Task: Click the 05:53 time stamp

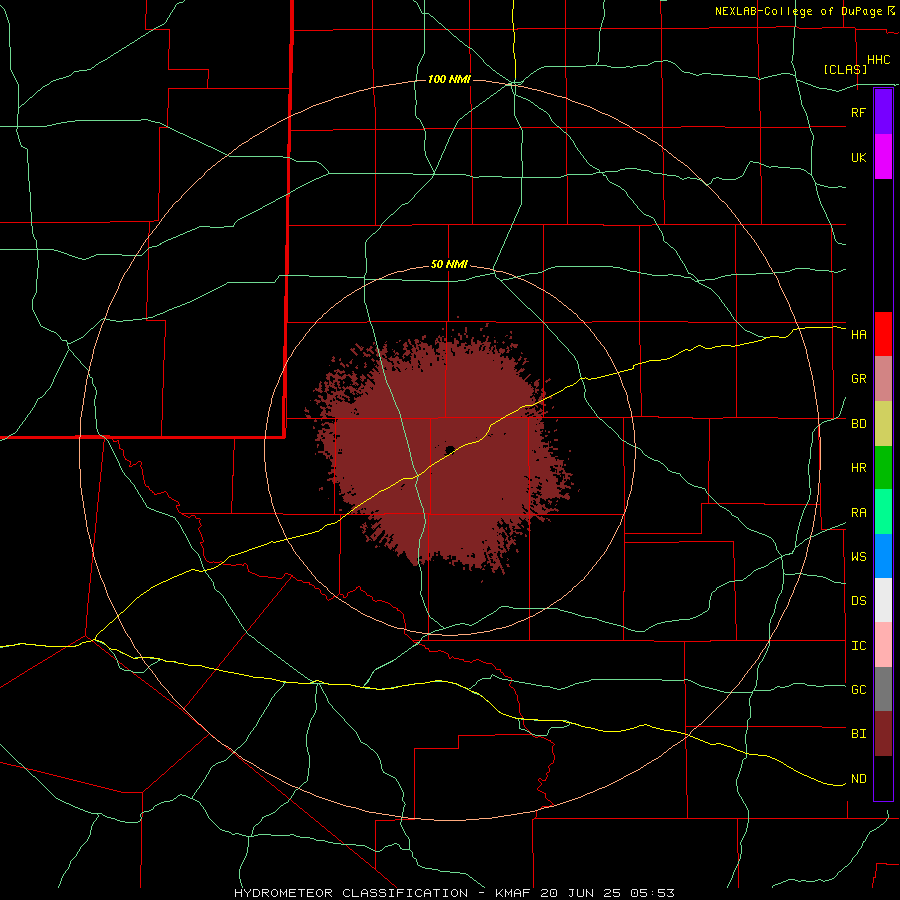Action: (651, 893)
